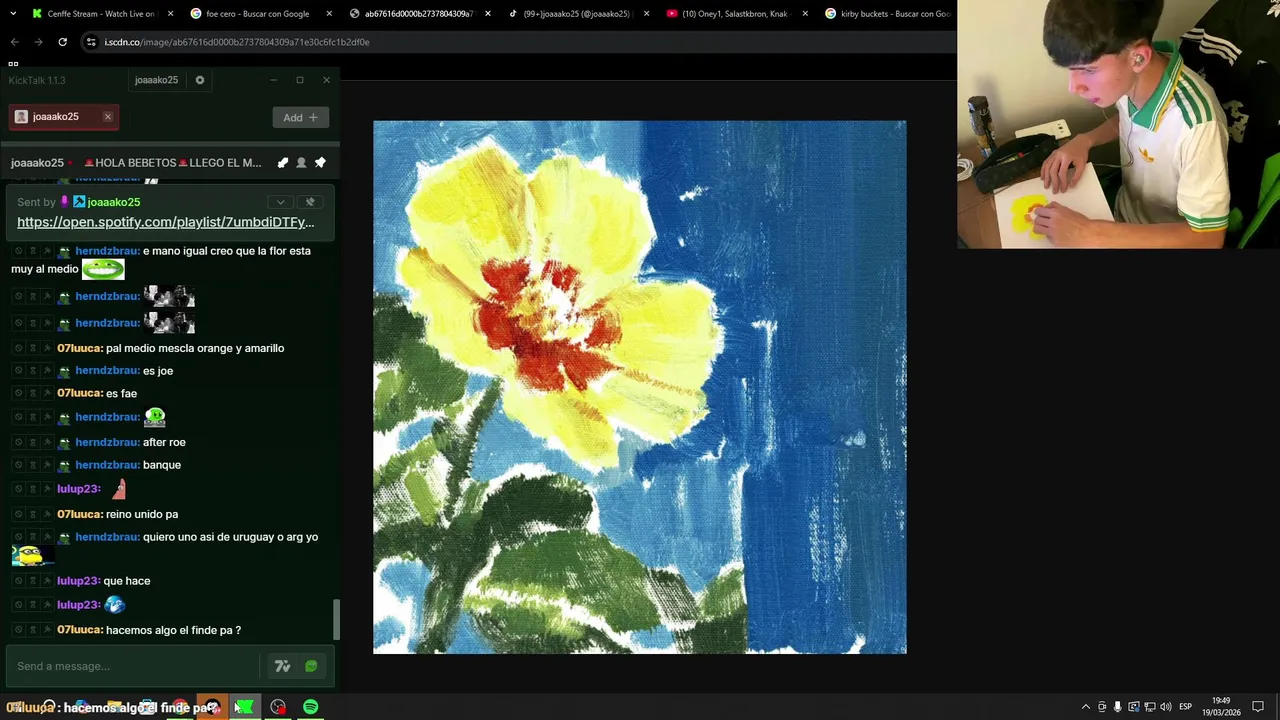
Task: Open taskbar clock and date
Action: click(x=1221, y=707)
